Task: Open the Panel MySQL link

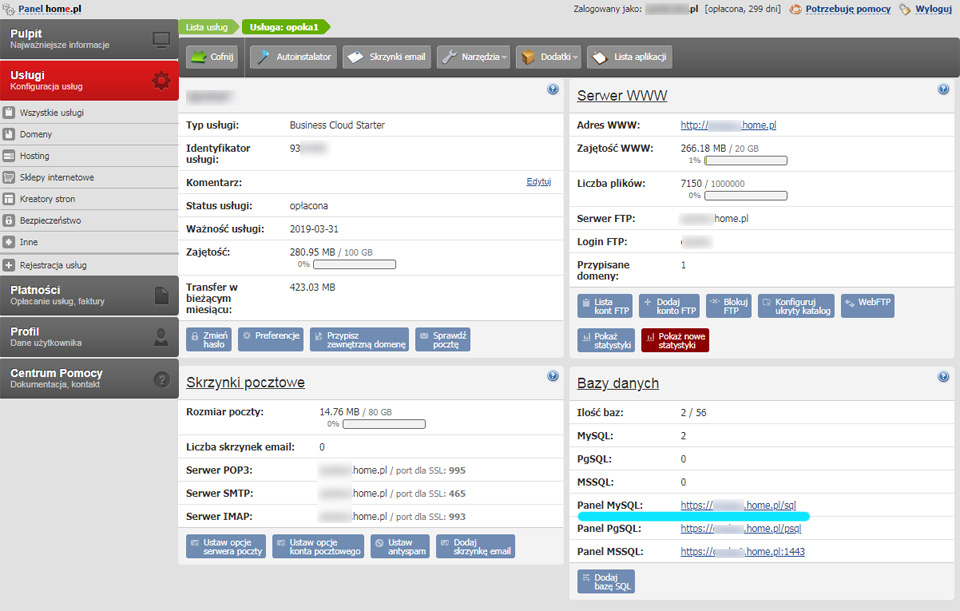Action: click(x=738, y=505)
